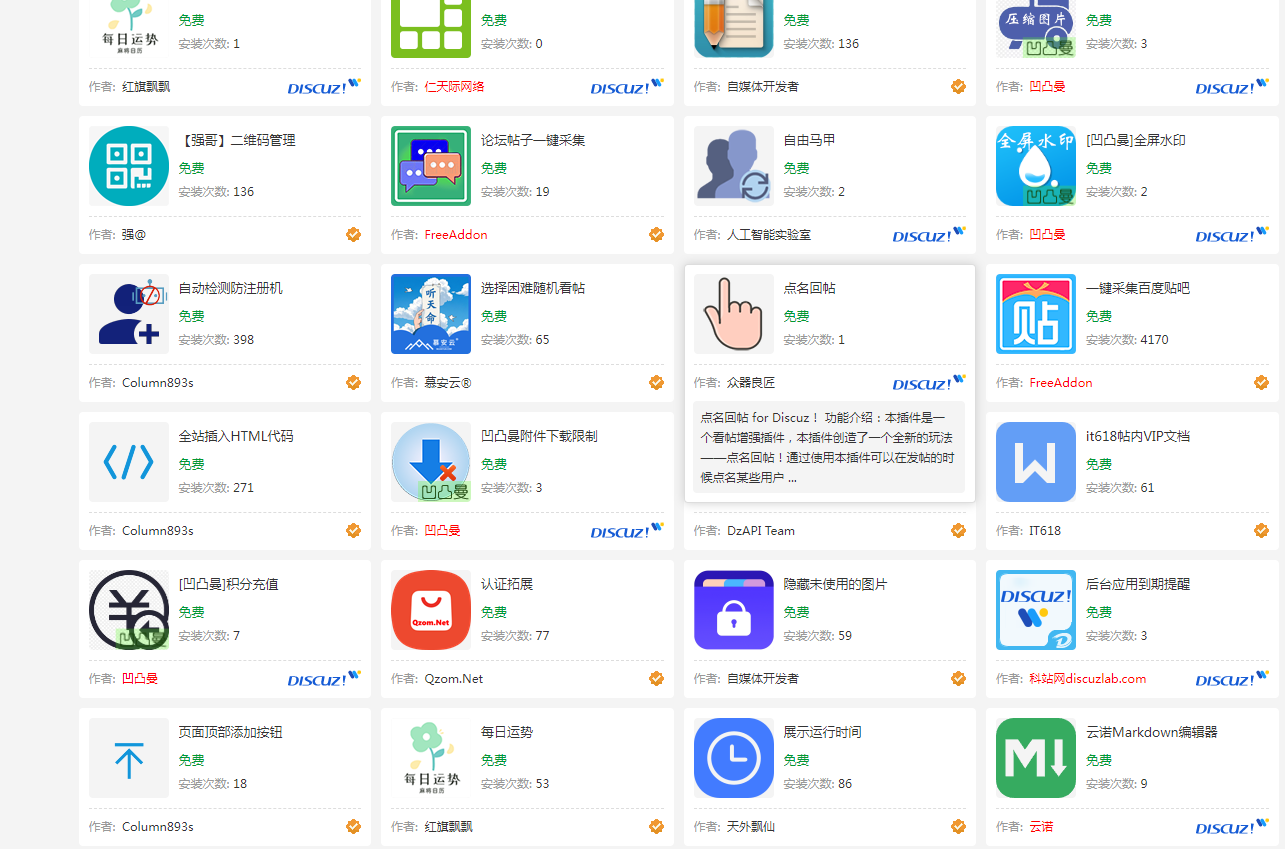Open the 自由马甲 plugin title
Viewport: 1285px width, 849px height.
click(x=809, y=140)
